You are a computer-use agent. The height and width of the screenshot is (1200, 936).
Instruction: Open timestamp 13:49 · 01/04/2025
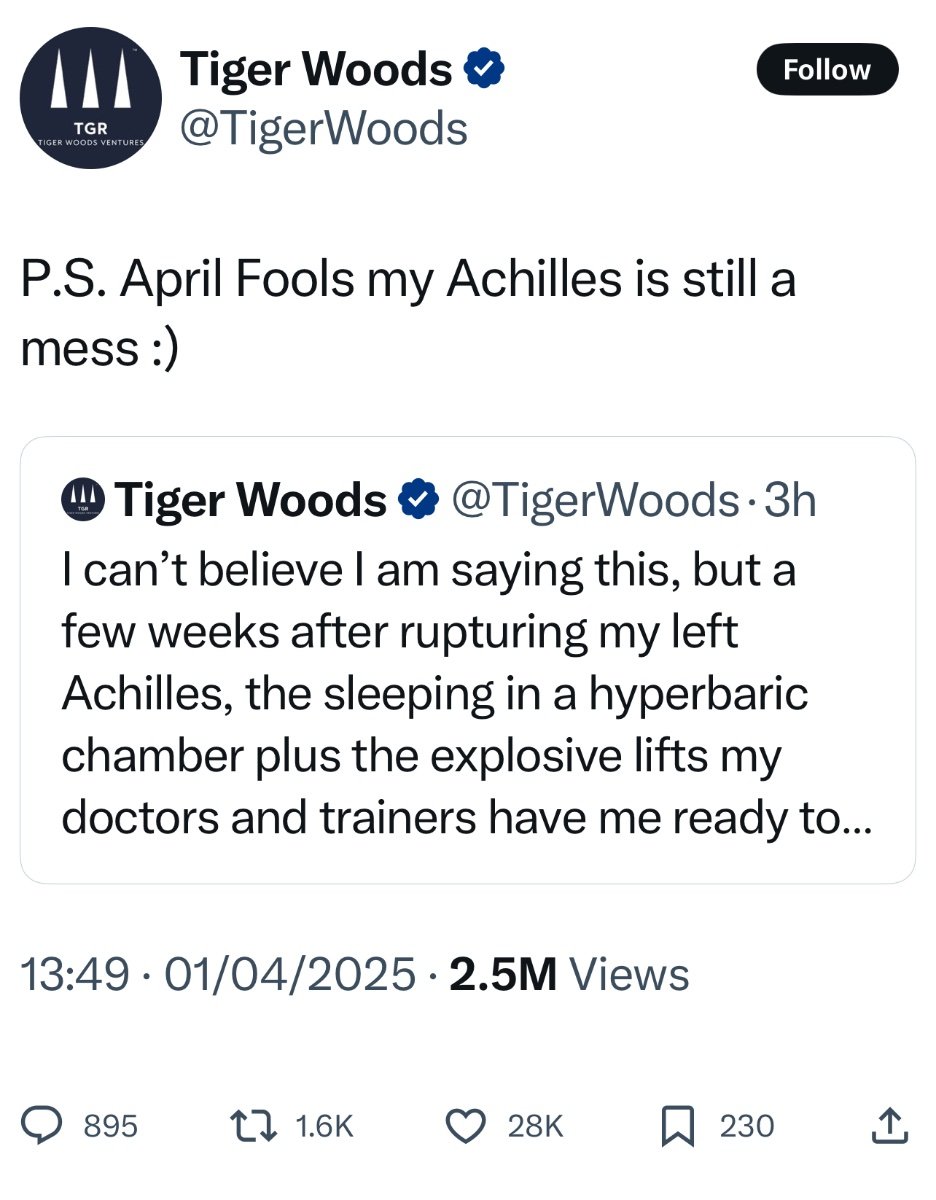(218, 972)
